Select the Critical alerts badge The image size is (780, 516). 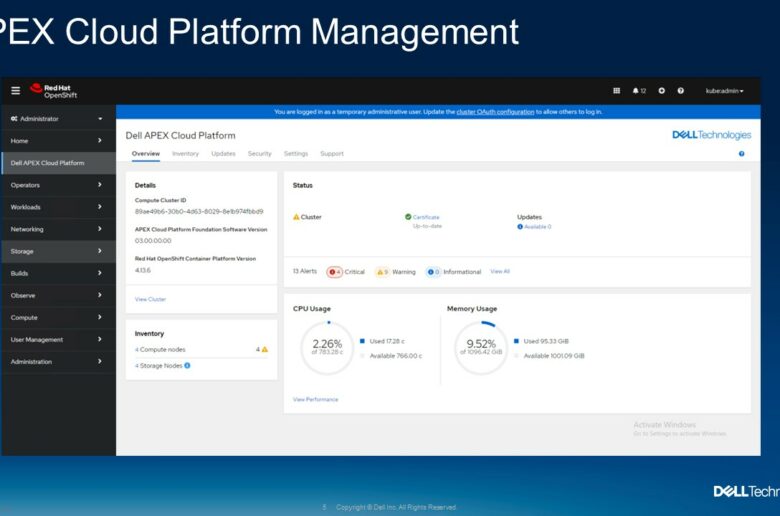(x=334, y=272)
